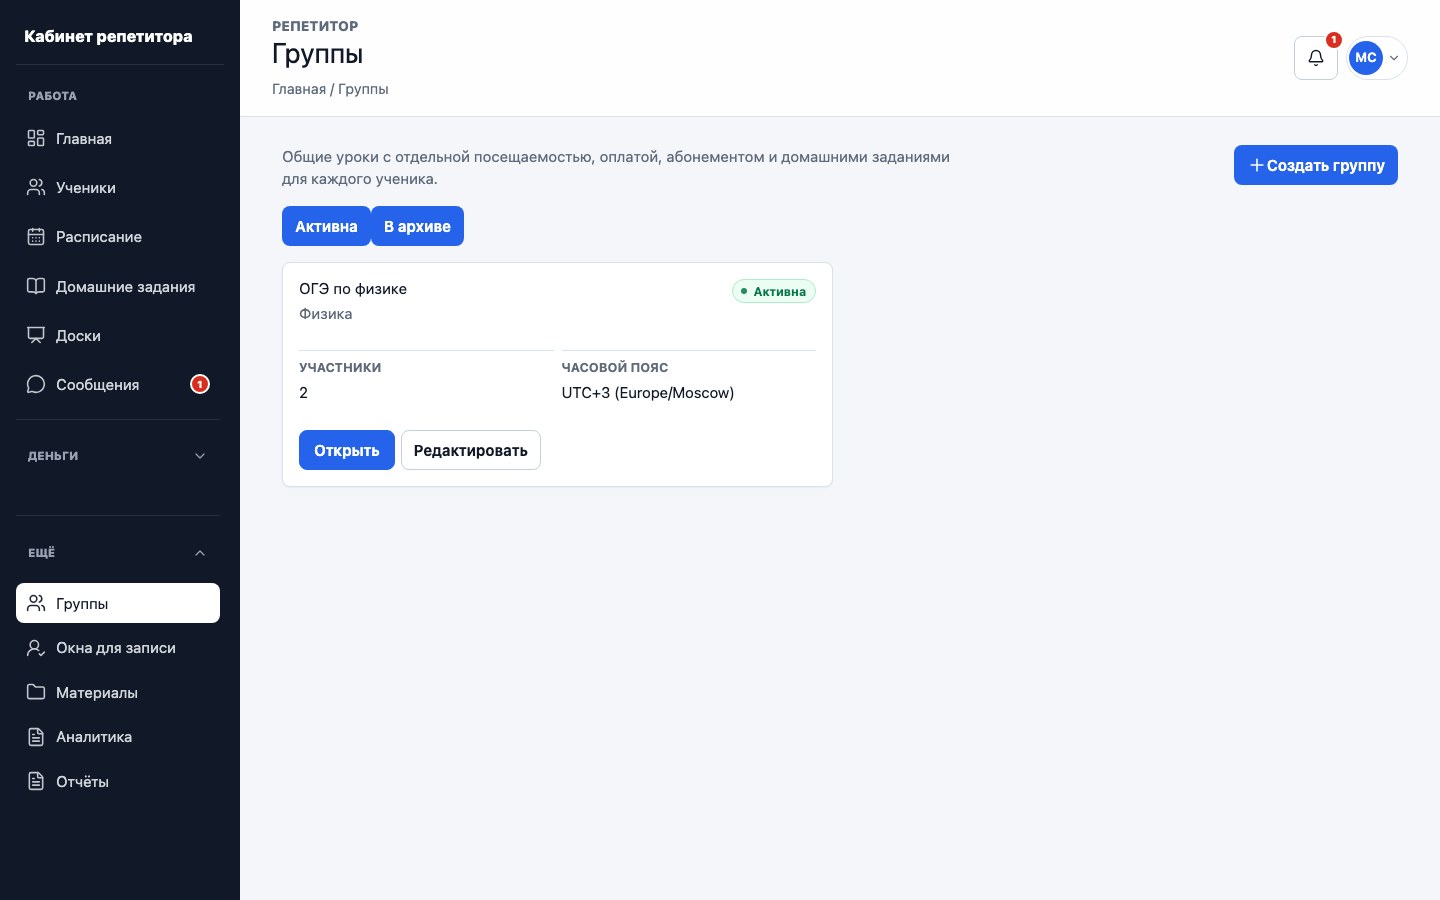Collapse the ЕЩЁ sidebar section

click(x=118, y=553)
